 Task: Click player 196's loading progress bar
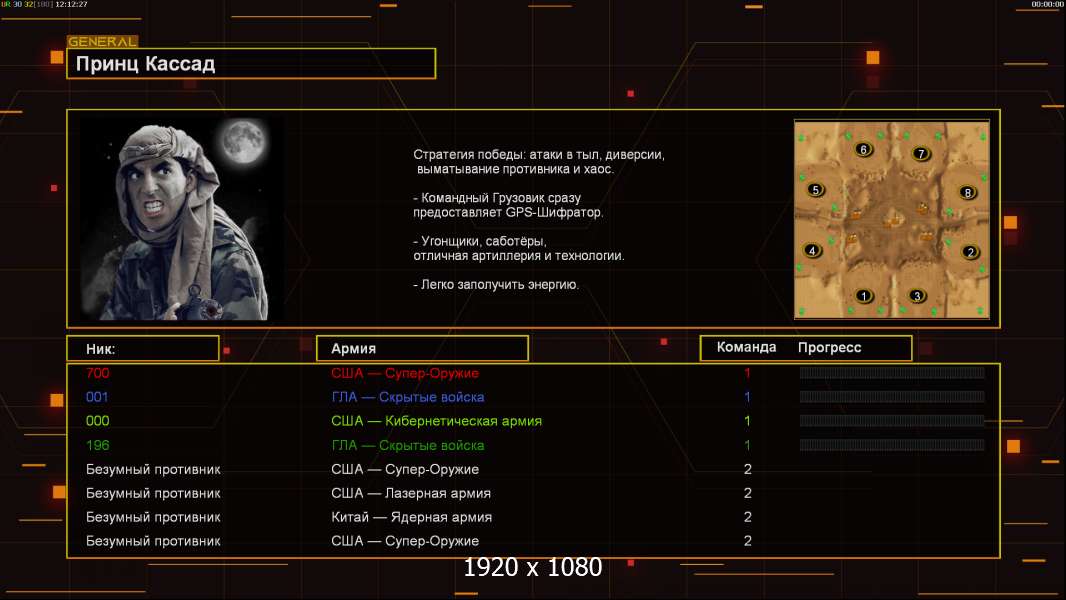[892, 445]
